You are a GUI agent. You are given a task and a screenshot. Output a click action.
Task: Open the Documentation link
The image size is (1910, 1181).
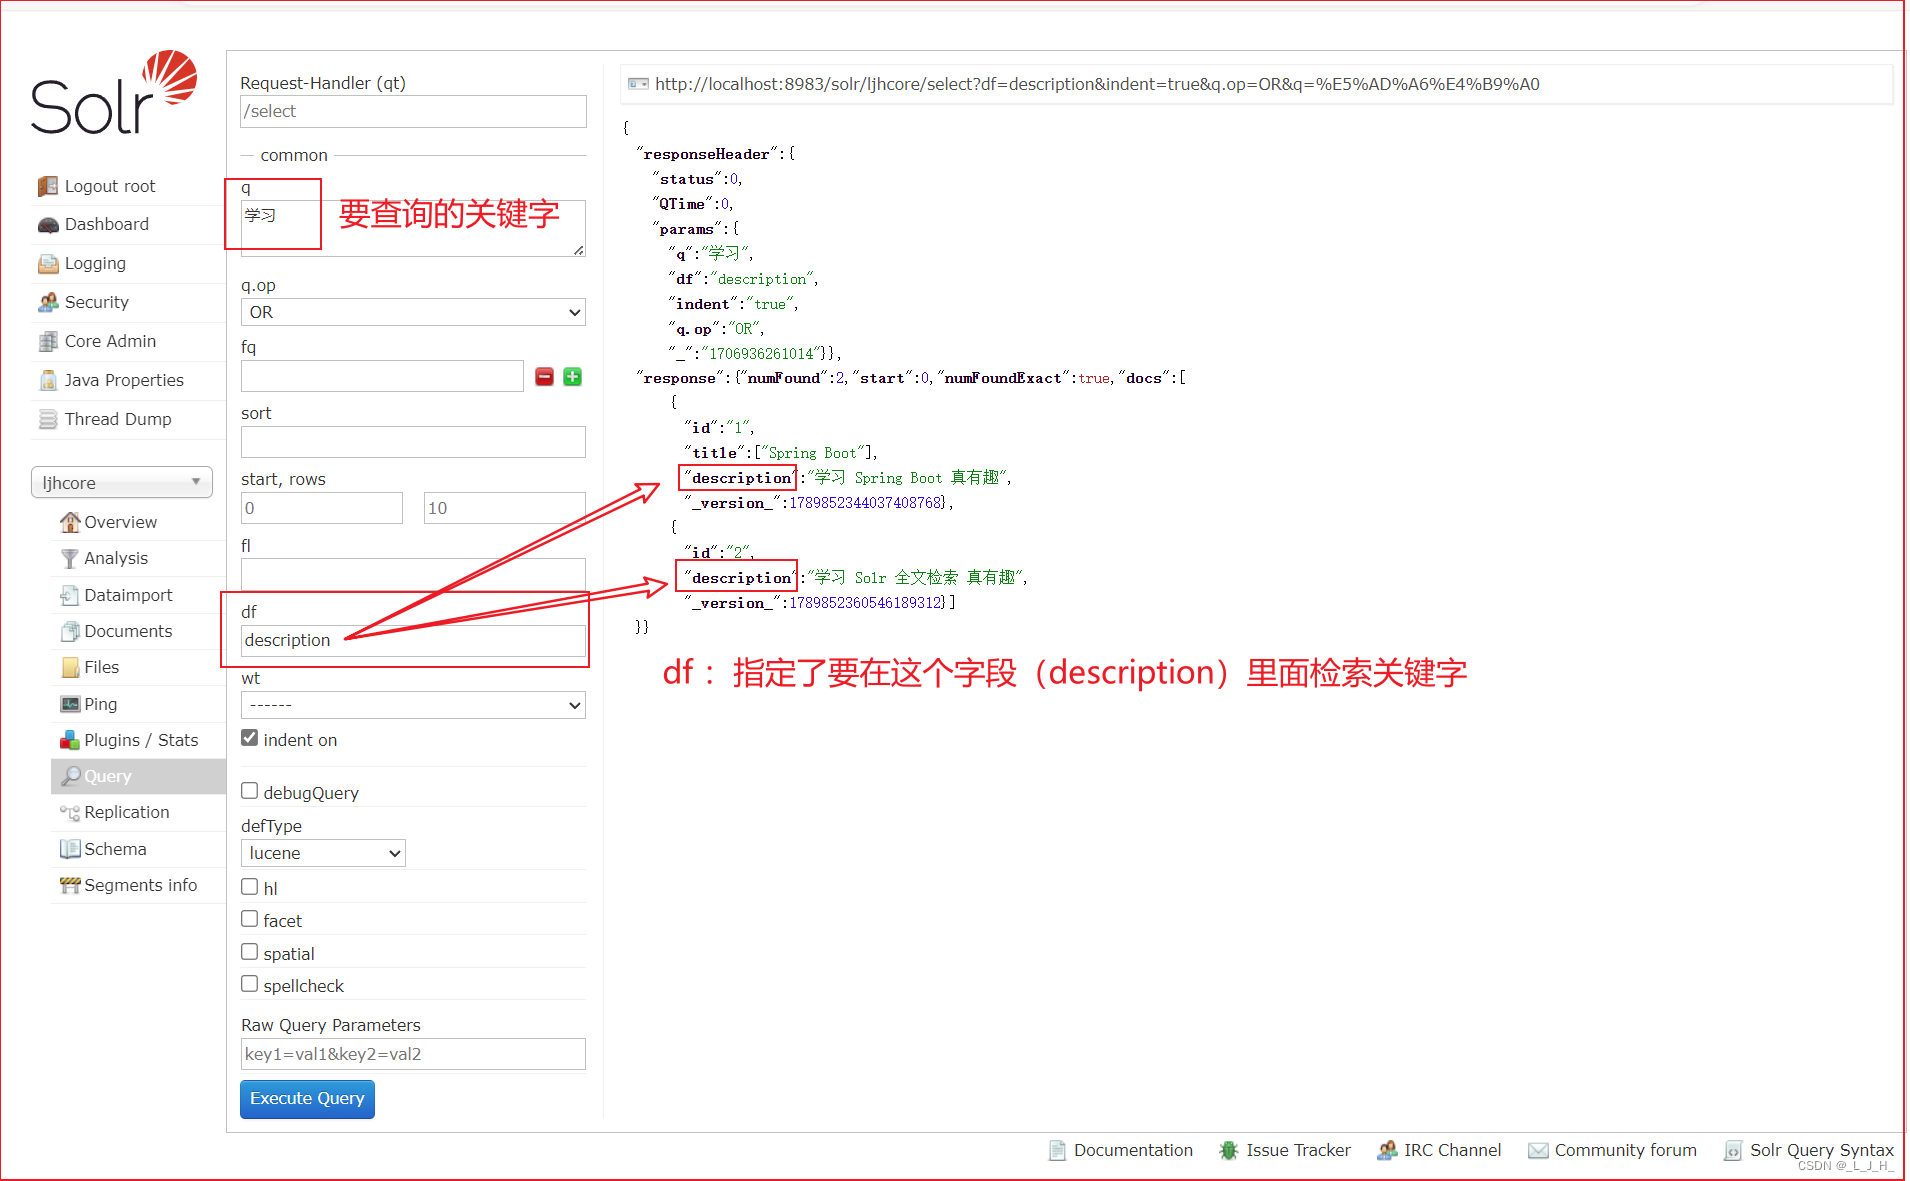pyautogui.click(x=1121, y=1150)
